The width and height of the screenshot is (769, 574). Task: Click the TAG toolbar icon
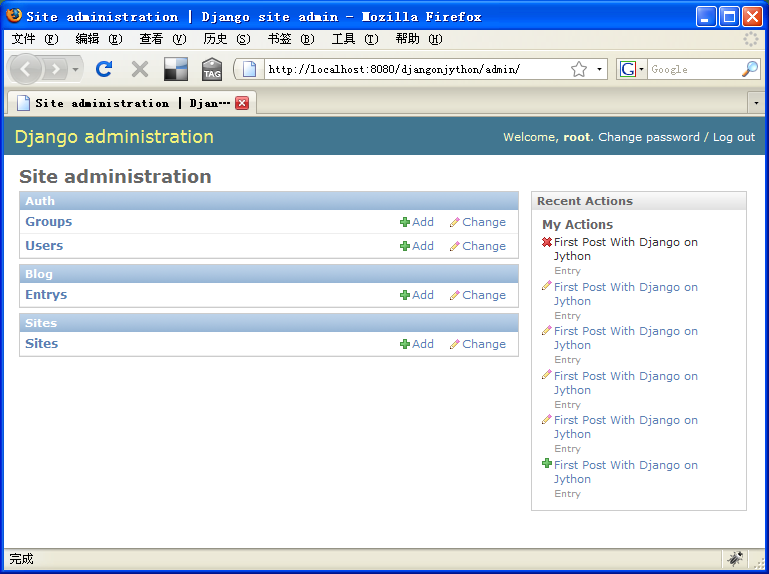coord(212,69)
